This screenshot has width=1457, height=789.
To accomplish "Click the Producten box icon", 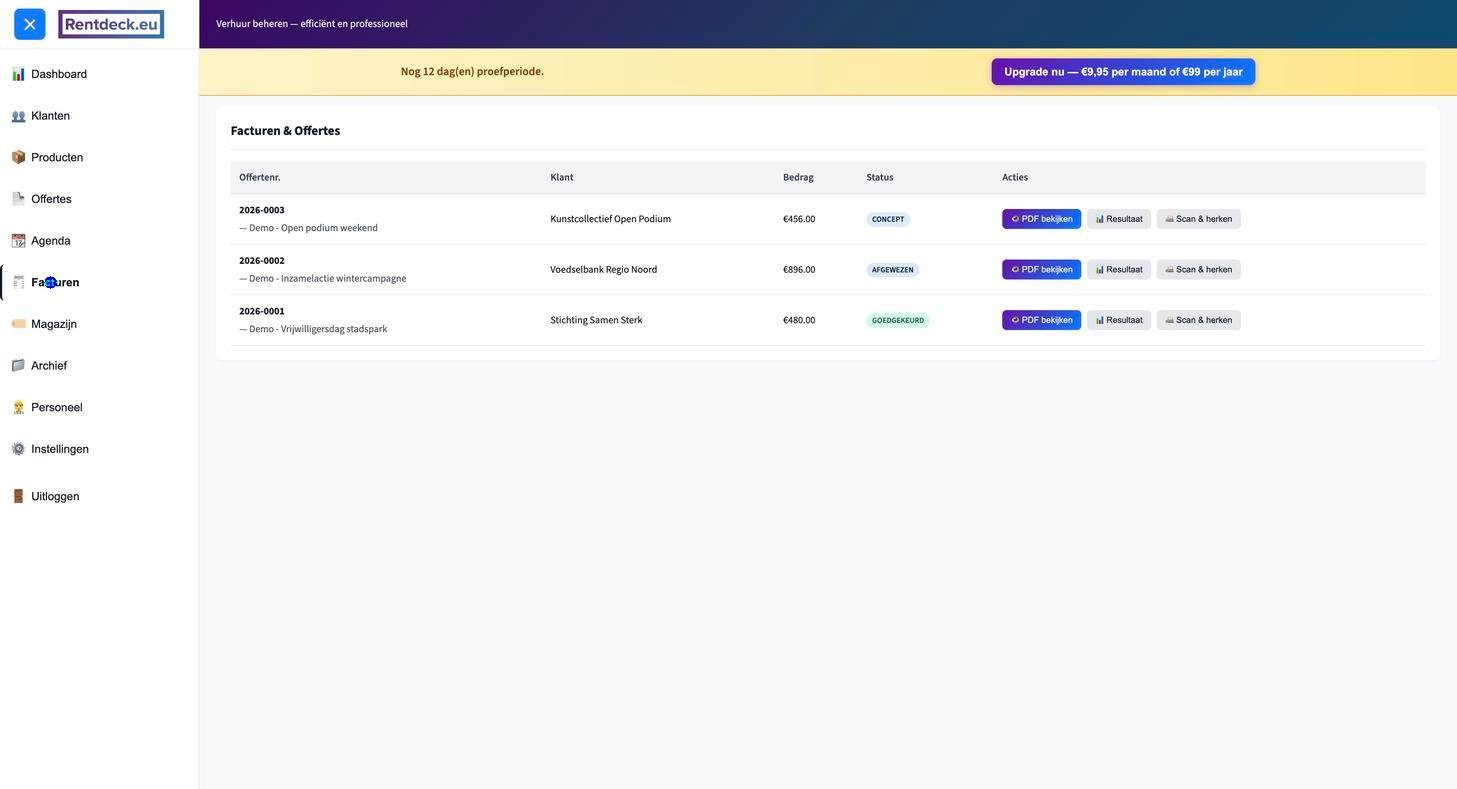I will (x=18, y=157).
